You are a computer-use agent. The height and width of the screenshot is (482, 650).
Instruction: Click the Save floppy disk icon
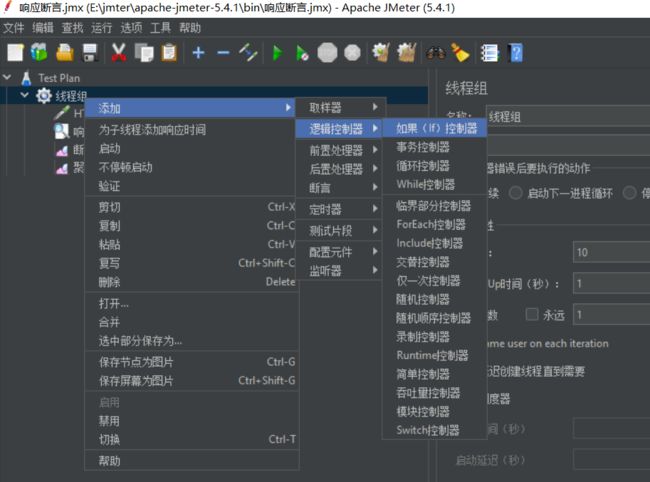click(x=90, y=53)
